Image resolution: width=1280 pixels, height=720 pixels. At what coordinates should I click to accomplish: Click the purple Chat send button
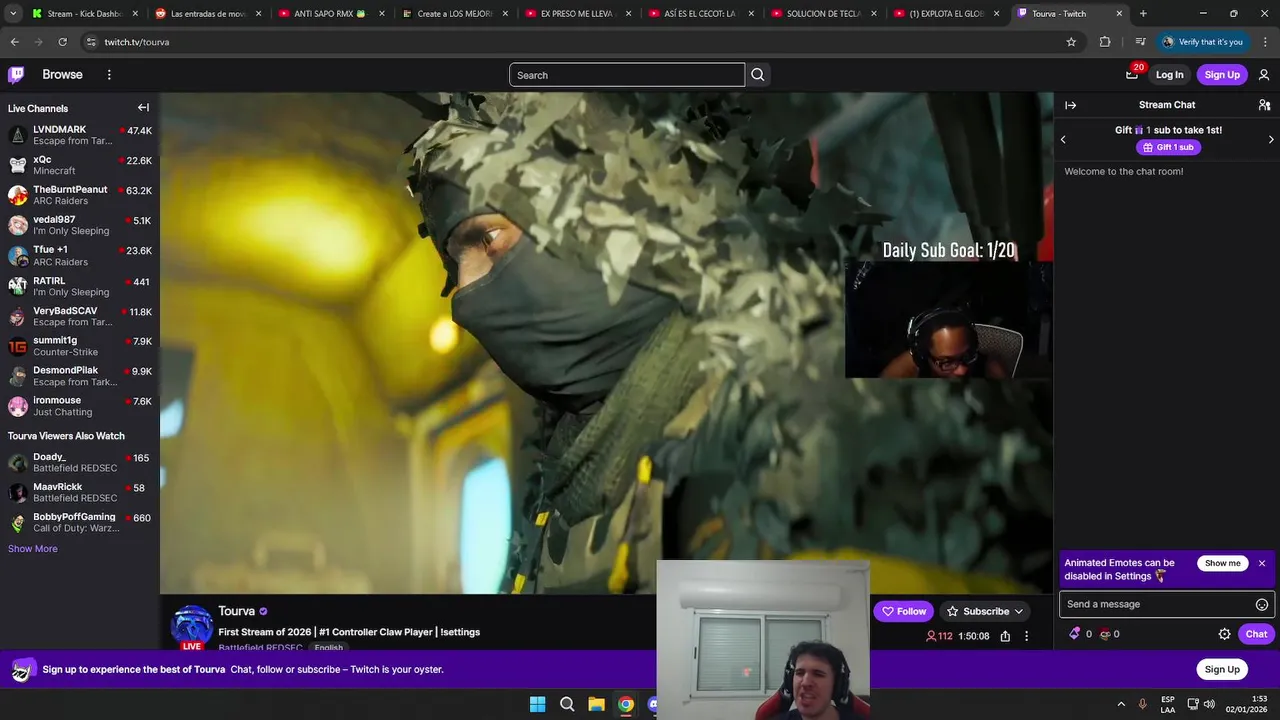click(x=1256, y=634)
